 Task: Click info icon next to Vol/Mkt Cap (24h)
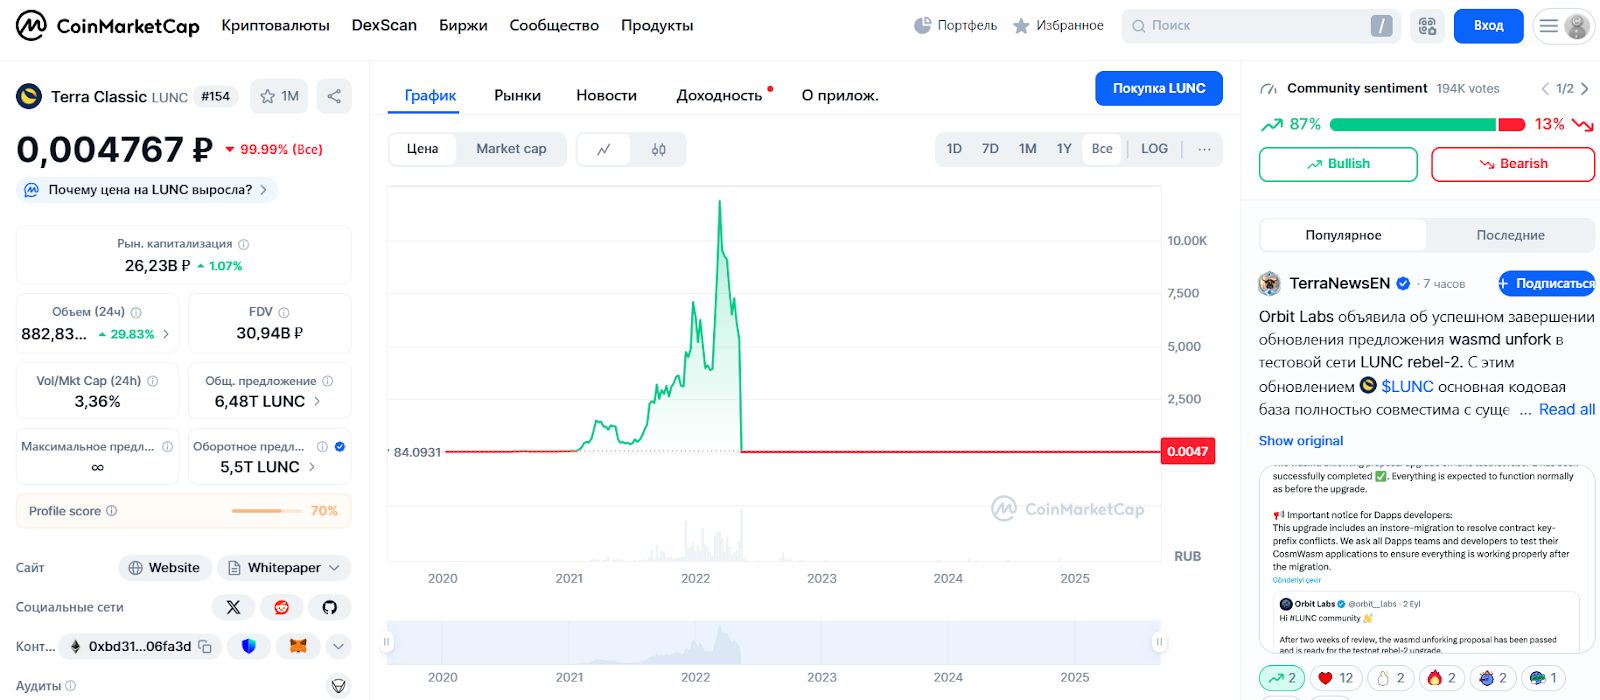pyautogui.click(x=153, y=381)
